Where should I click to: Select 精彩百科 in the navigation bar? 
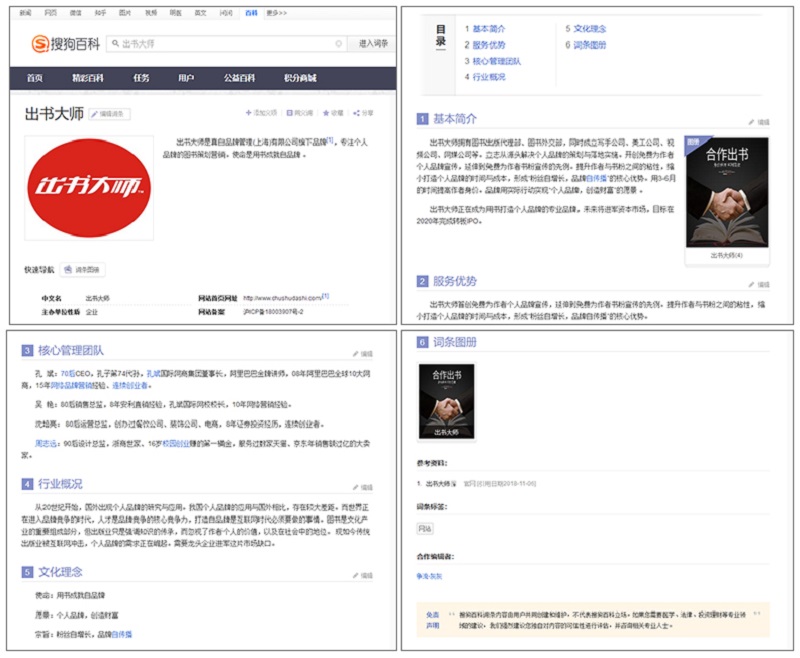[87, 78]
